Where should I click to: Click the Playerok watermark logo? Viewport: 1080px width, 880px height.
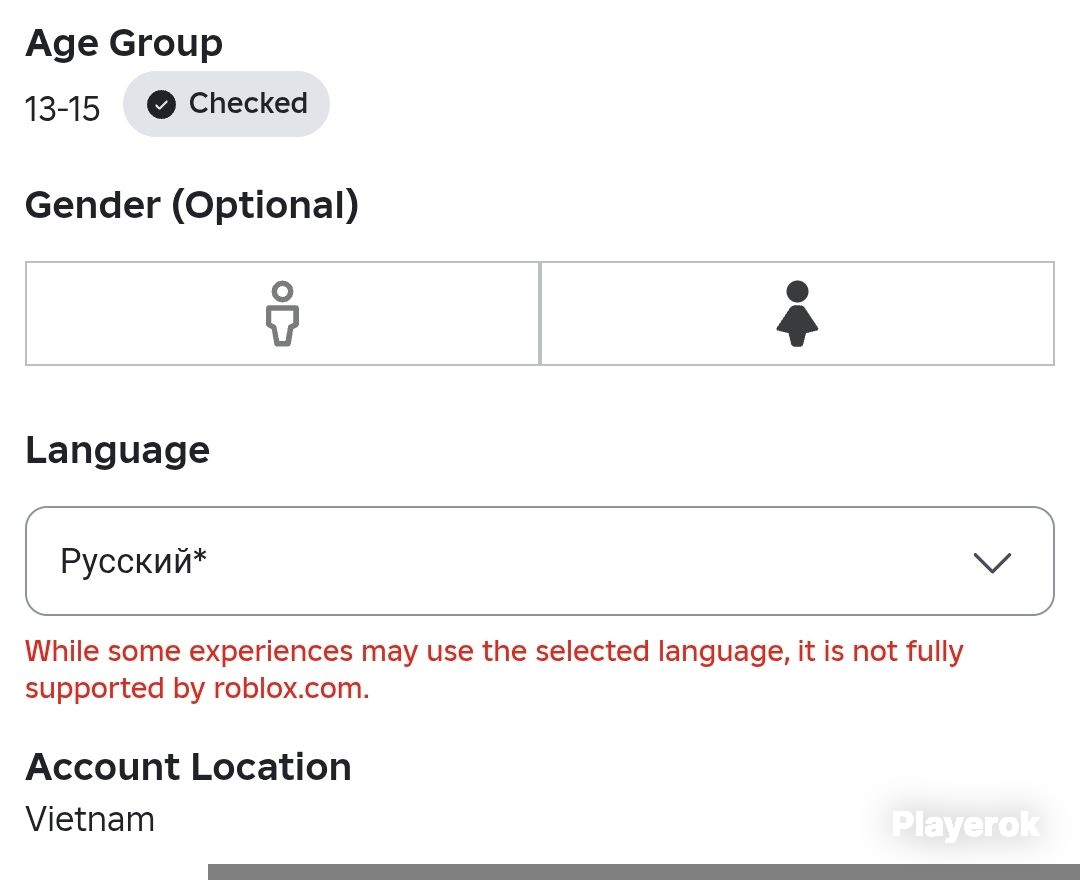coord(966,824)
